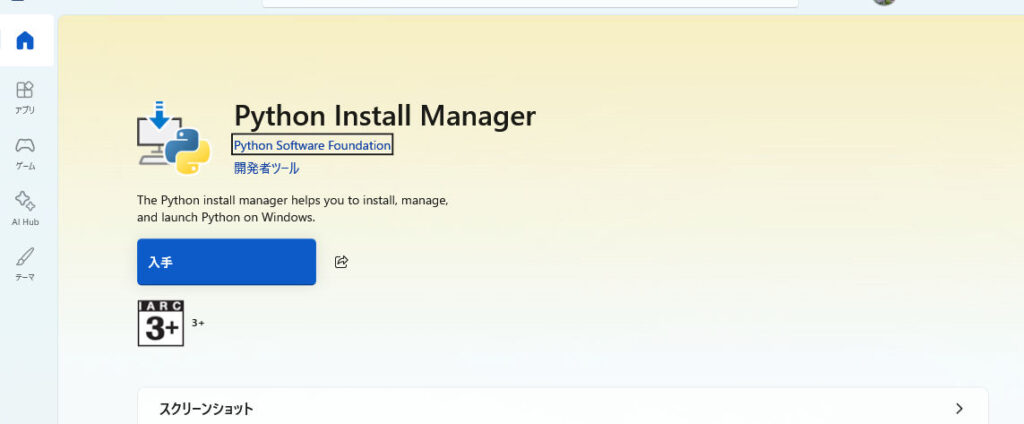Viewport: 1024px width, 424px height.
Task: Open the アプリ (Apps) section
Action: click(25, 96)
